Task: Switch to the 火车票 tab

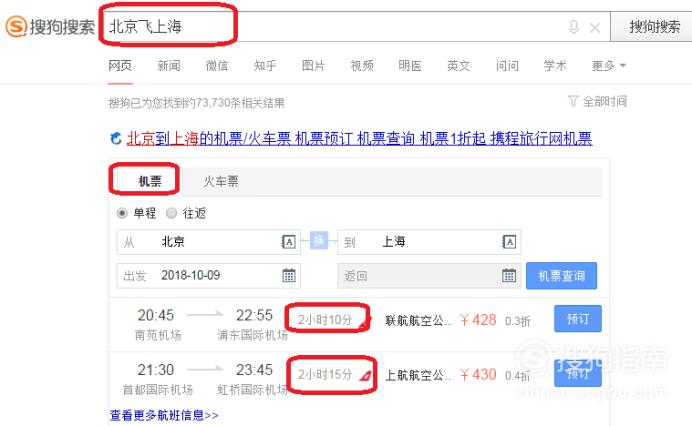Action: (x=221, y=181)
